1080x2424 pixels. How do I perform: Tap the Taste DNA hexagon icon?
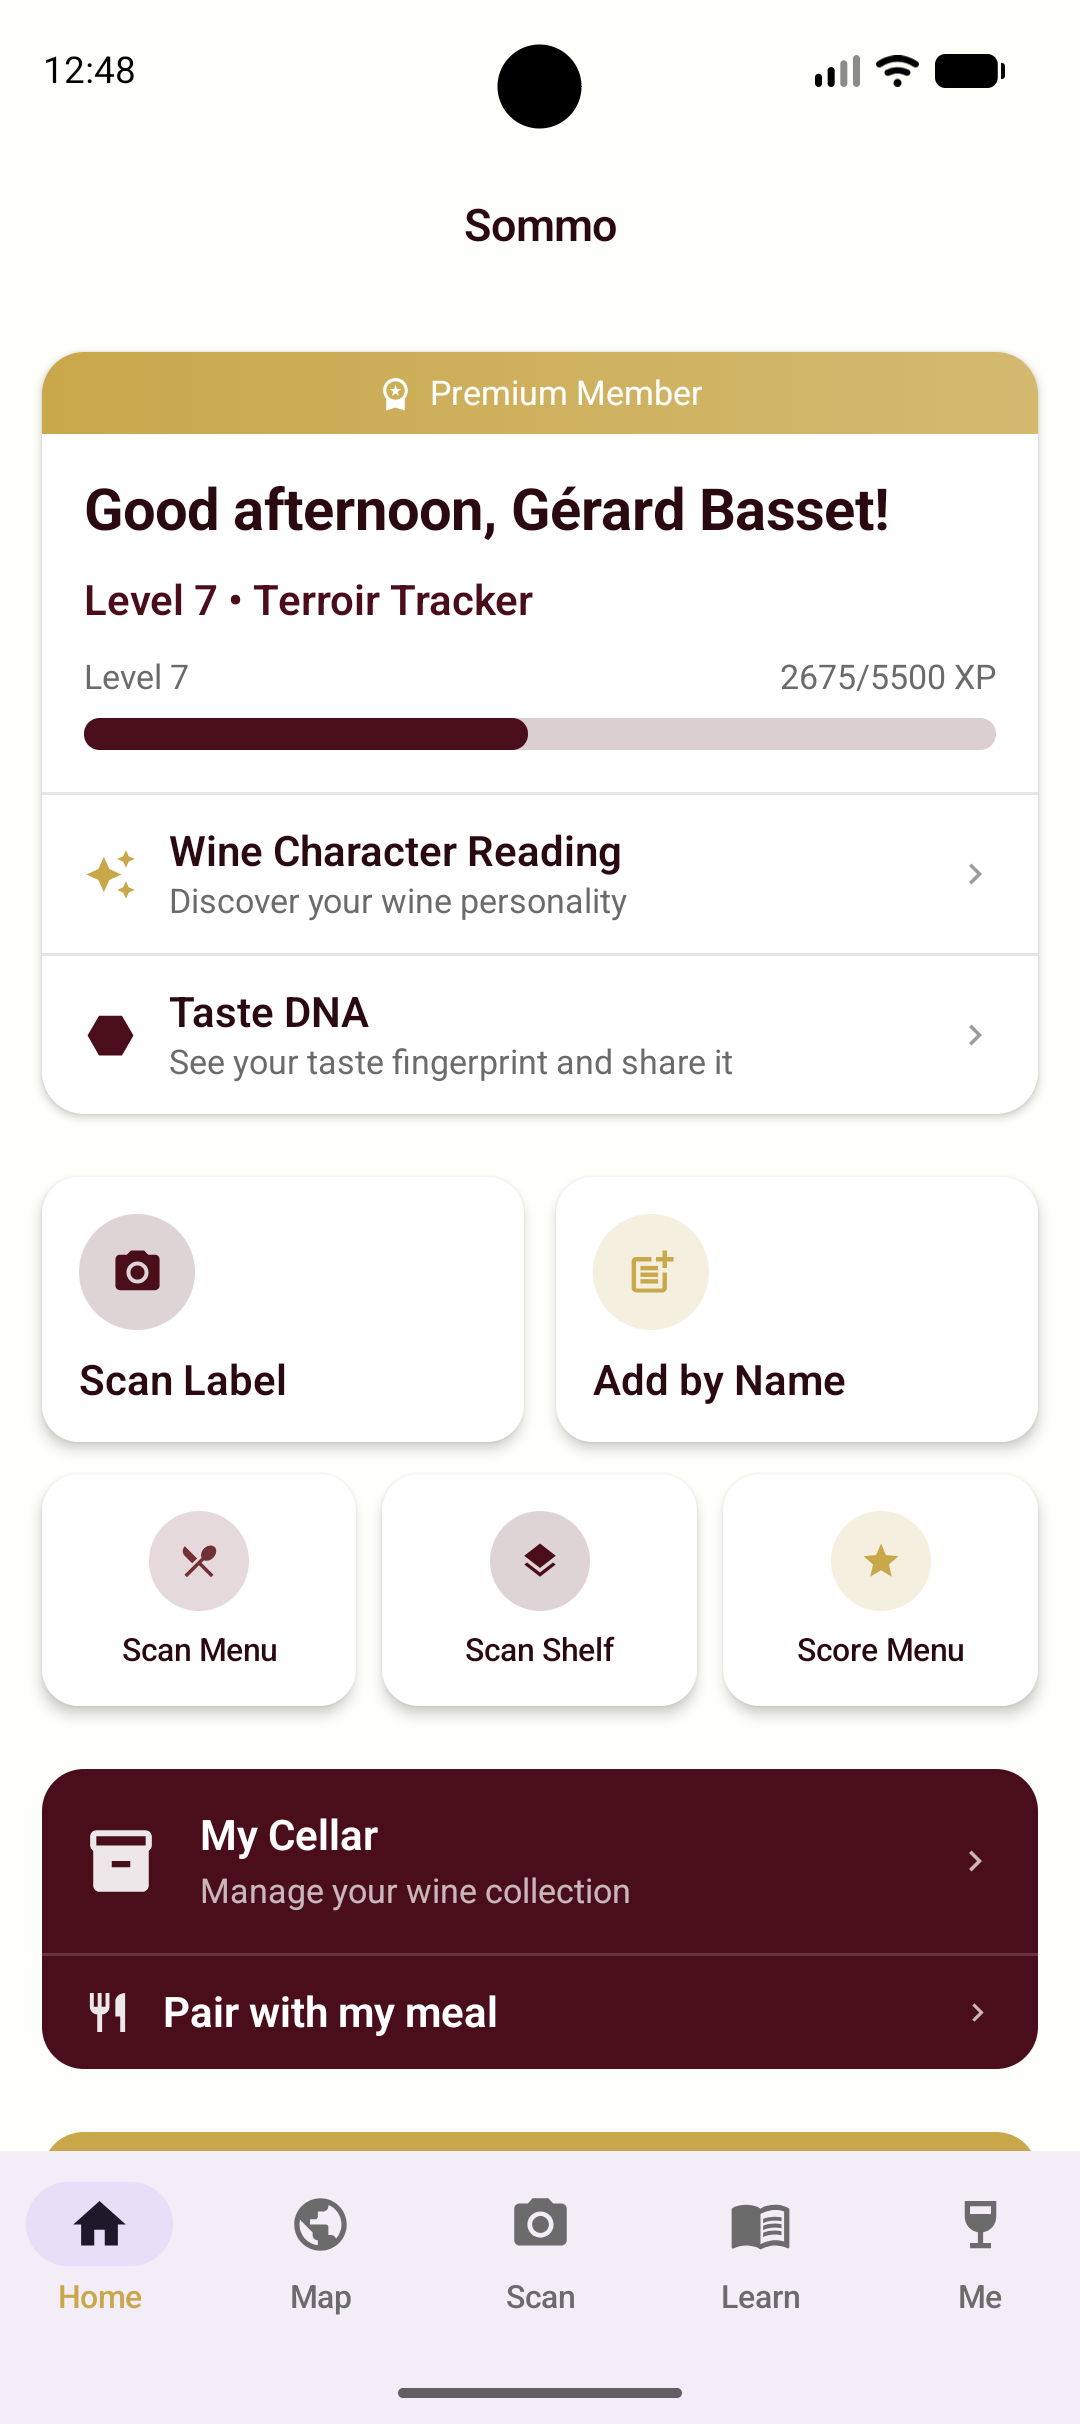coord(110,1035)
